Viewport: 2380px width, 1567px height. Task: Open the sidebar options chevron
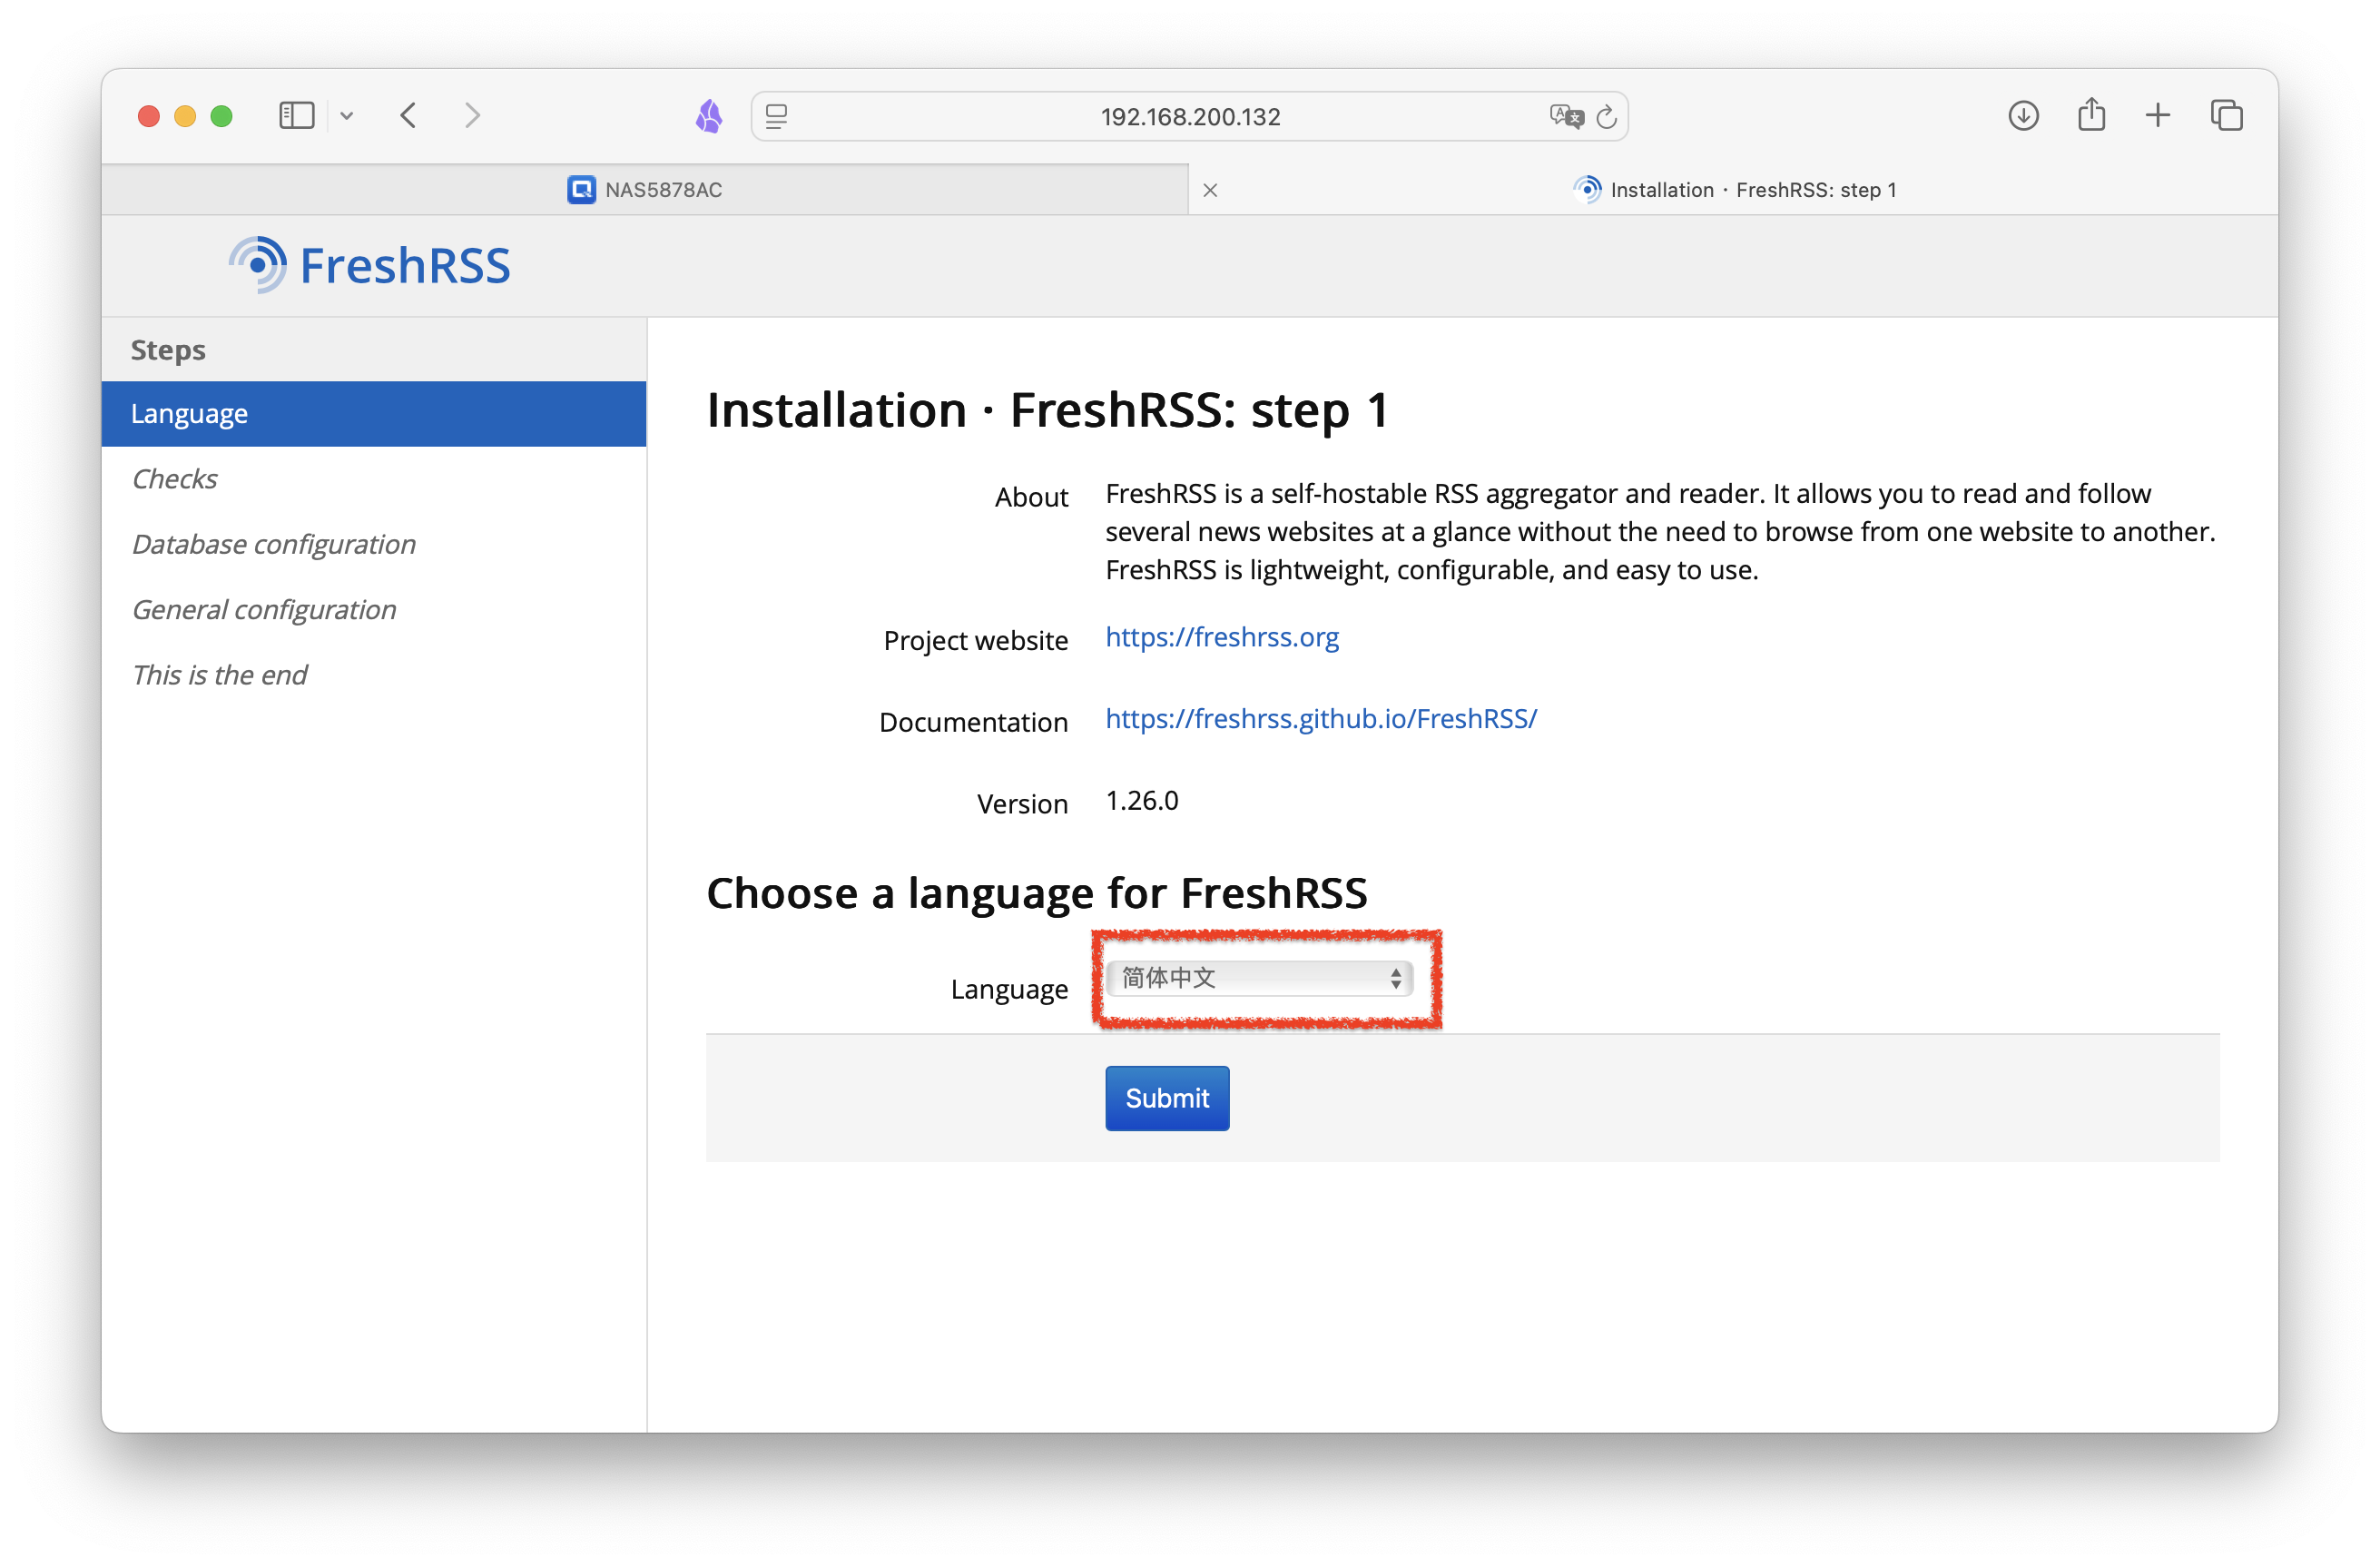[347, 116]
